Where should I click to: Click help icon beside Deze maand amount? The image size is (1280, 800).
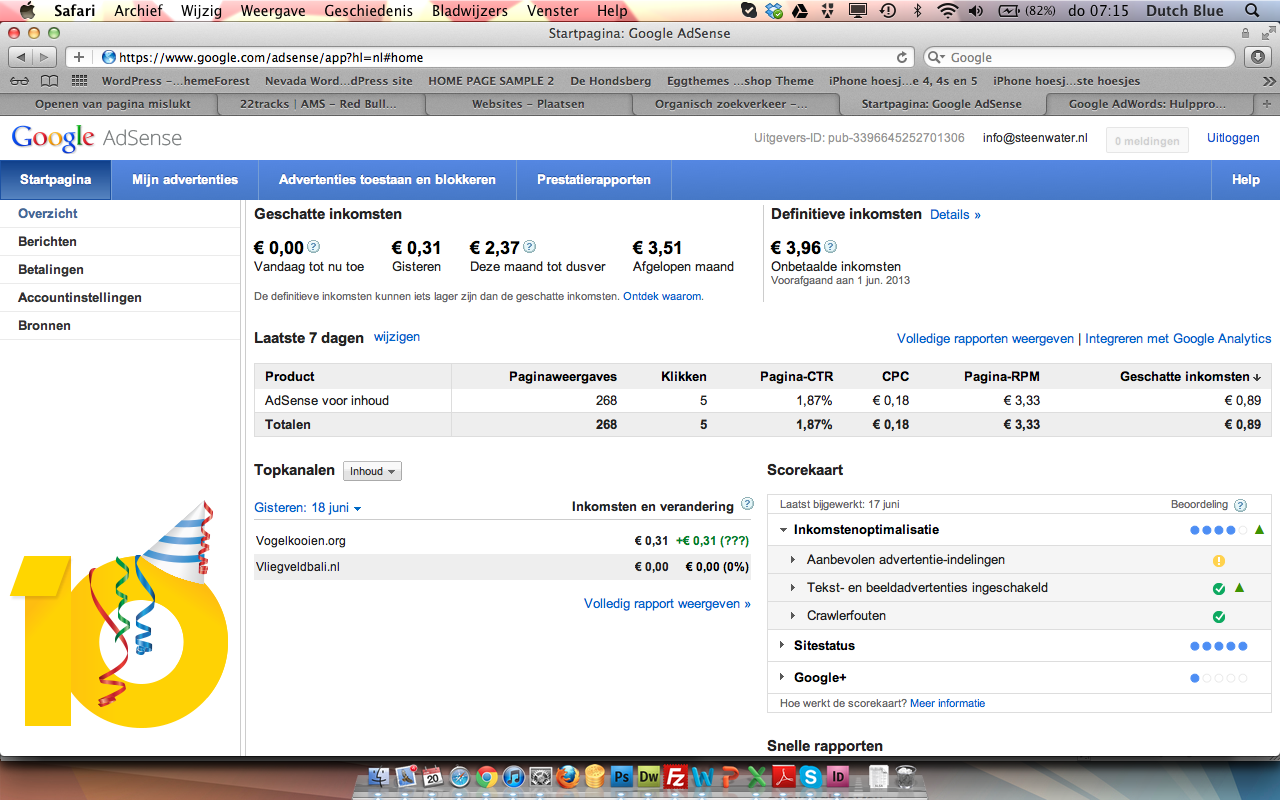[530, 247]
